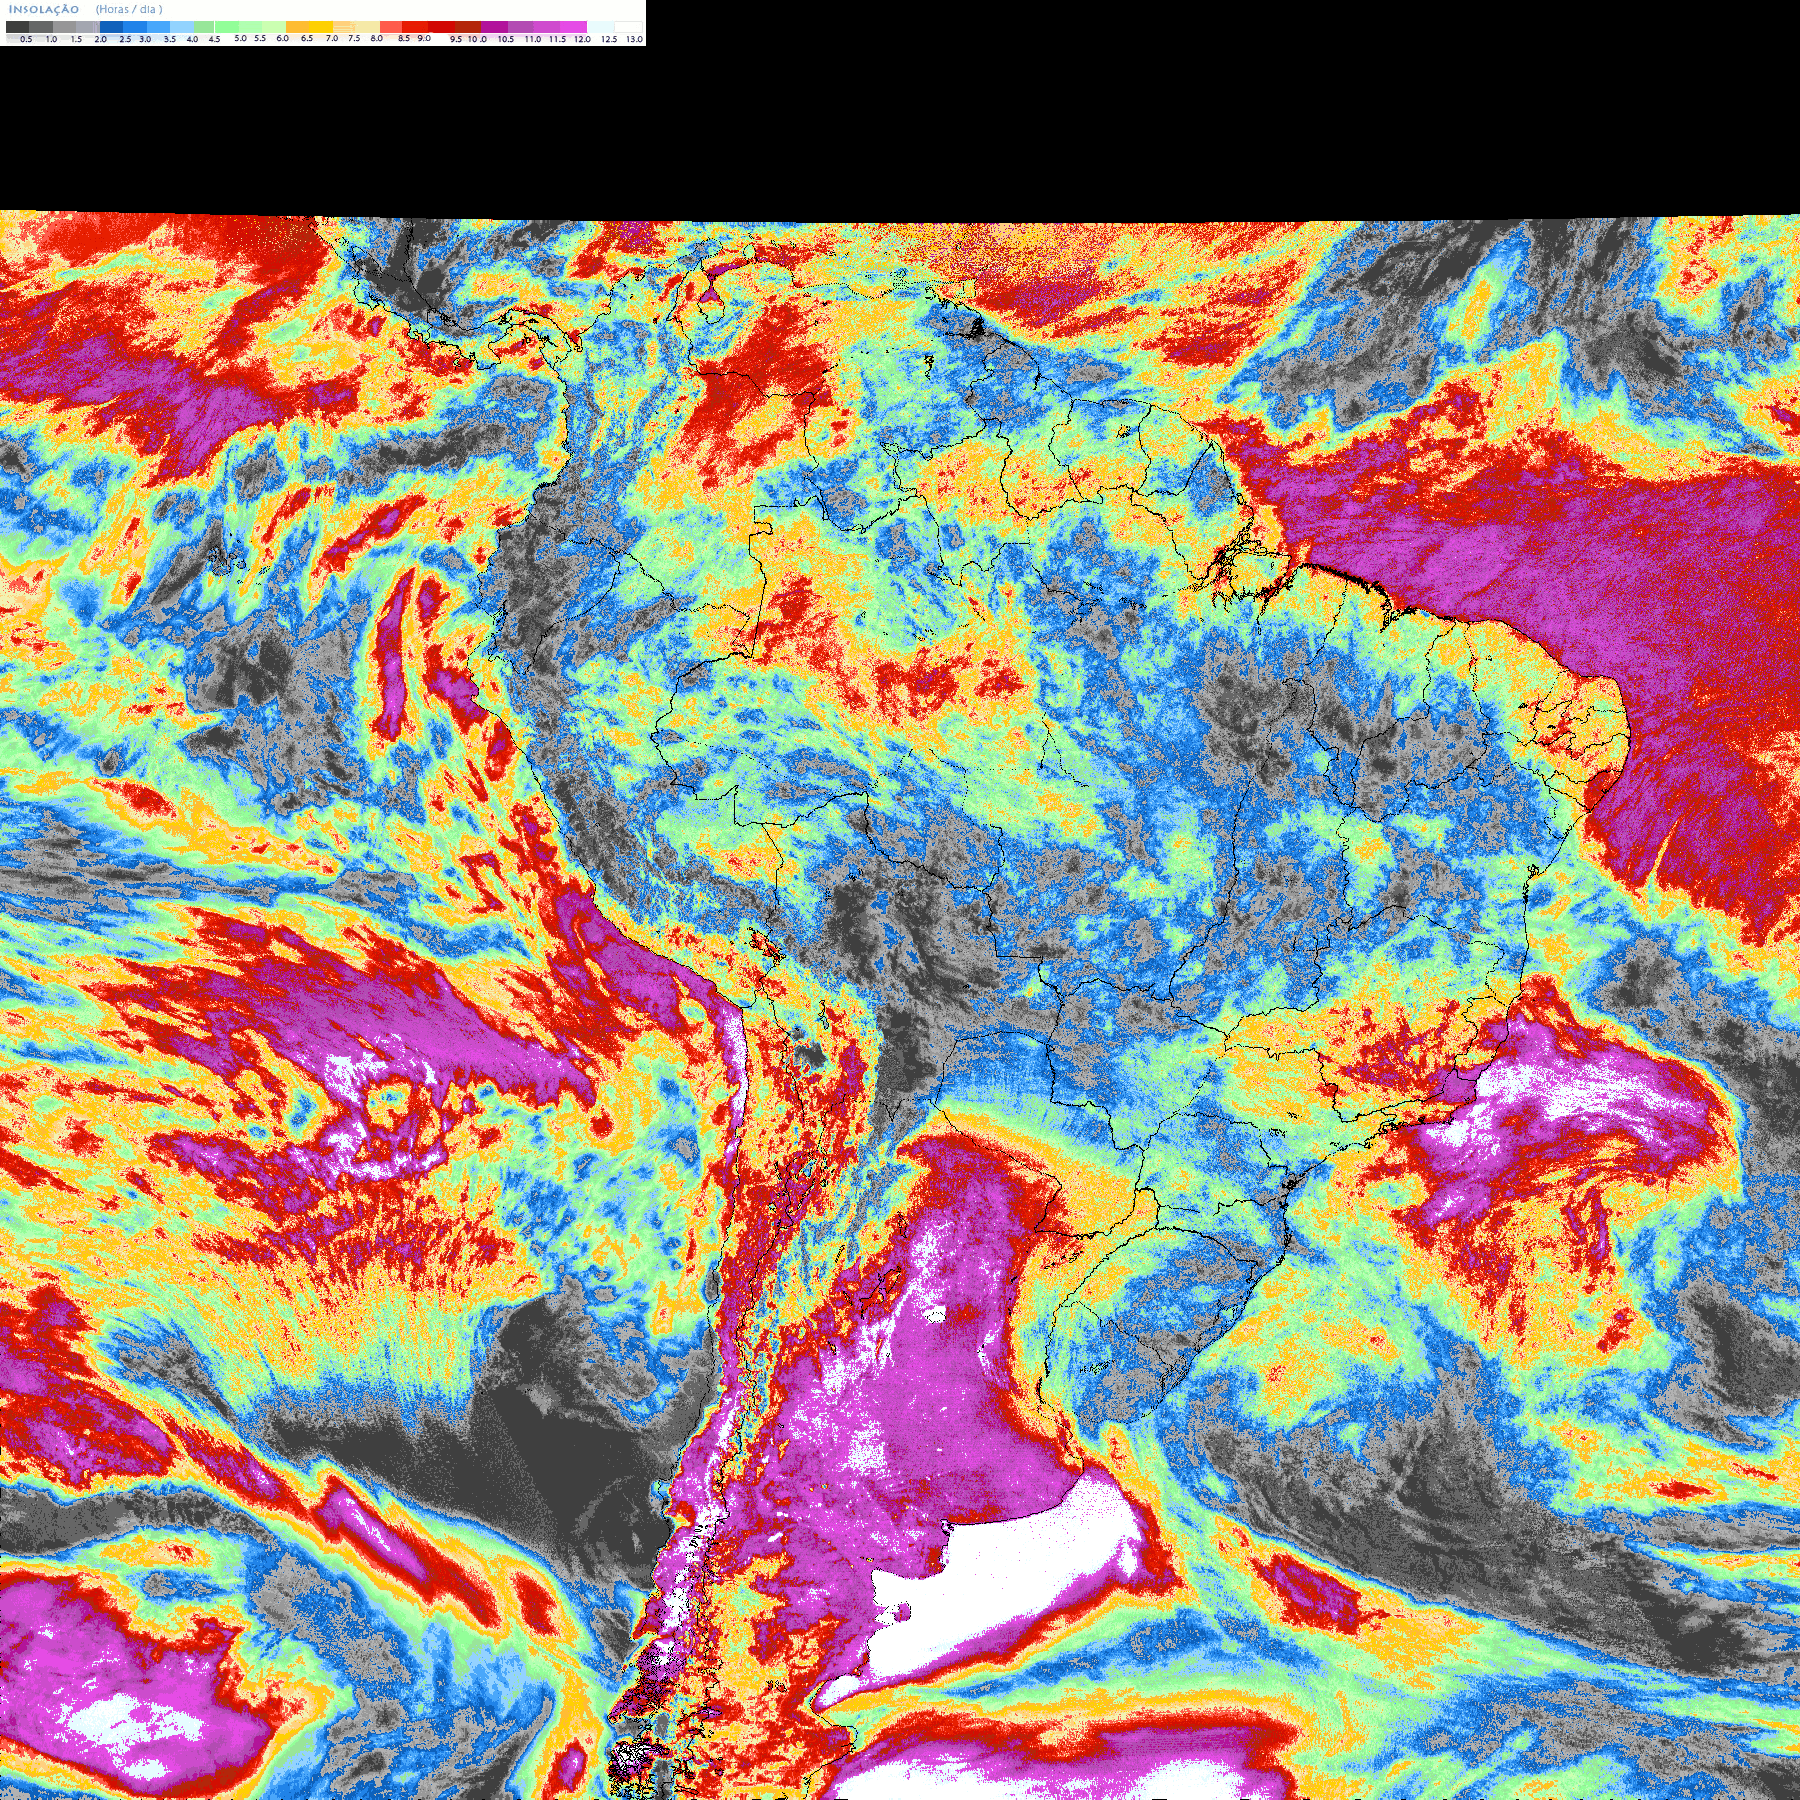Viewport: 1800px width, 1800px height.
Task: Select the 7.0 legend value label
Action: [x=332, y=38]
